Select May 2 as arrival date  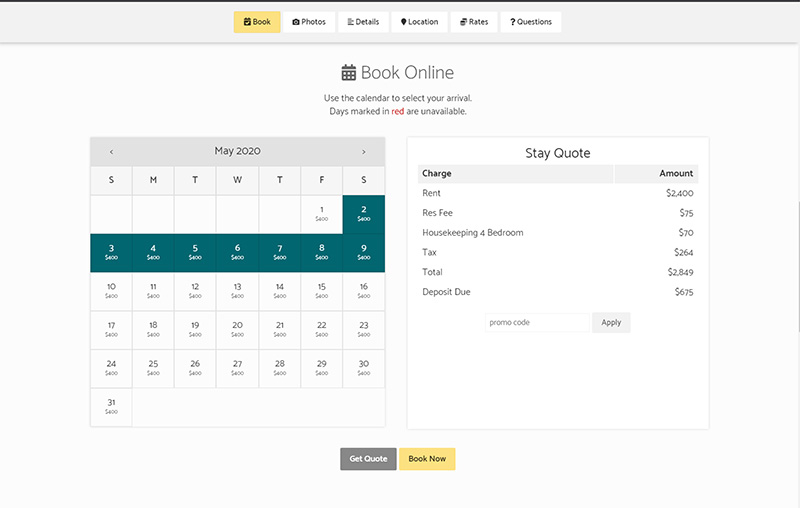pyautogui.click(x=363, y=213)
